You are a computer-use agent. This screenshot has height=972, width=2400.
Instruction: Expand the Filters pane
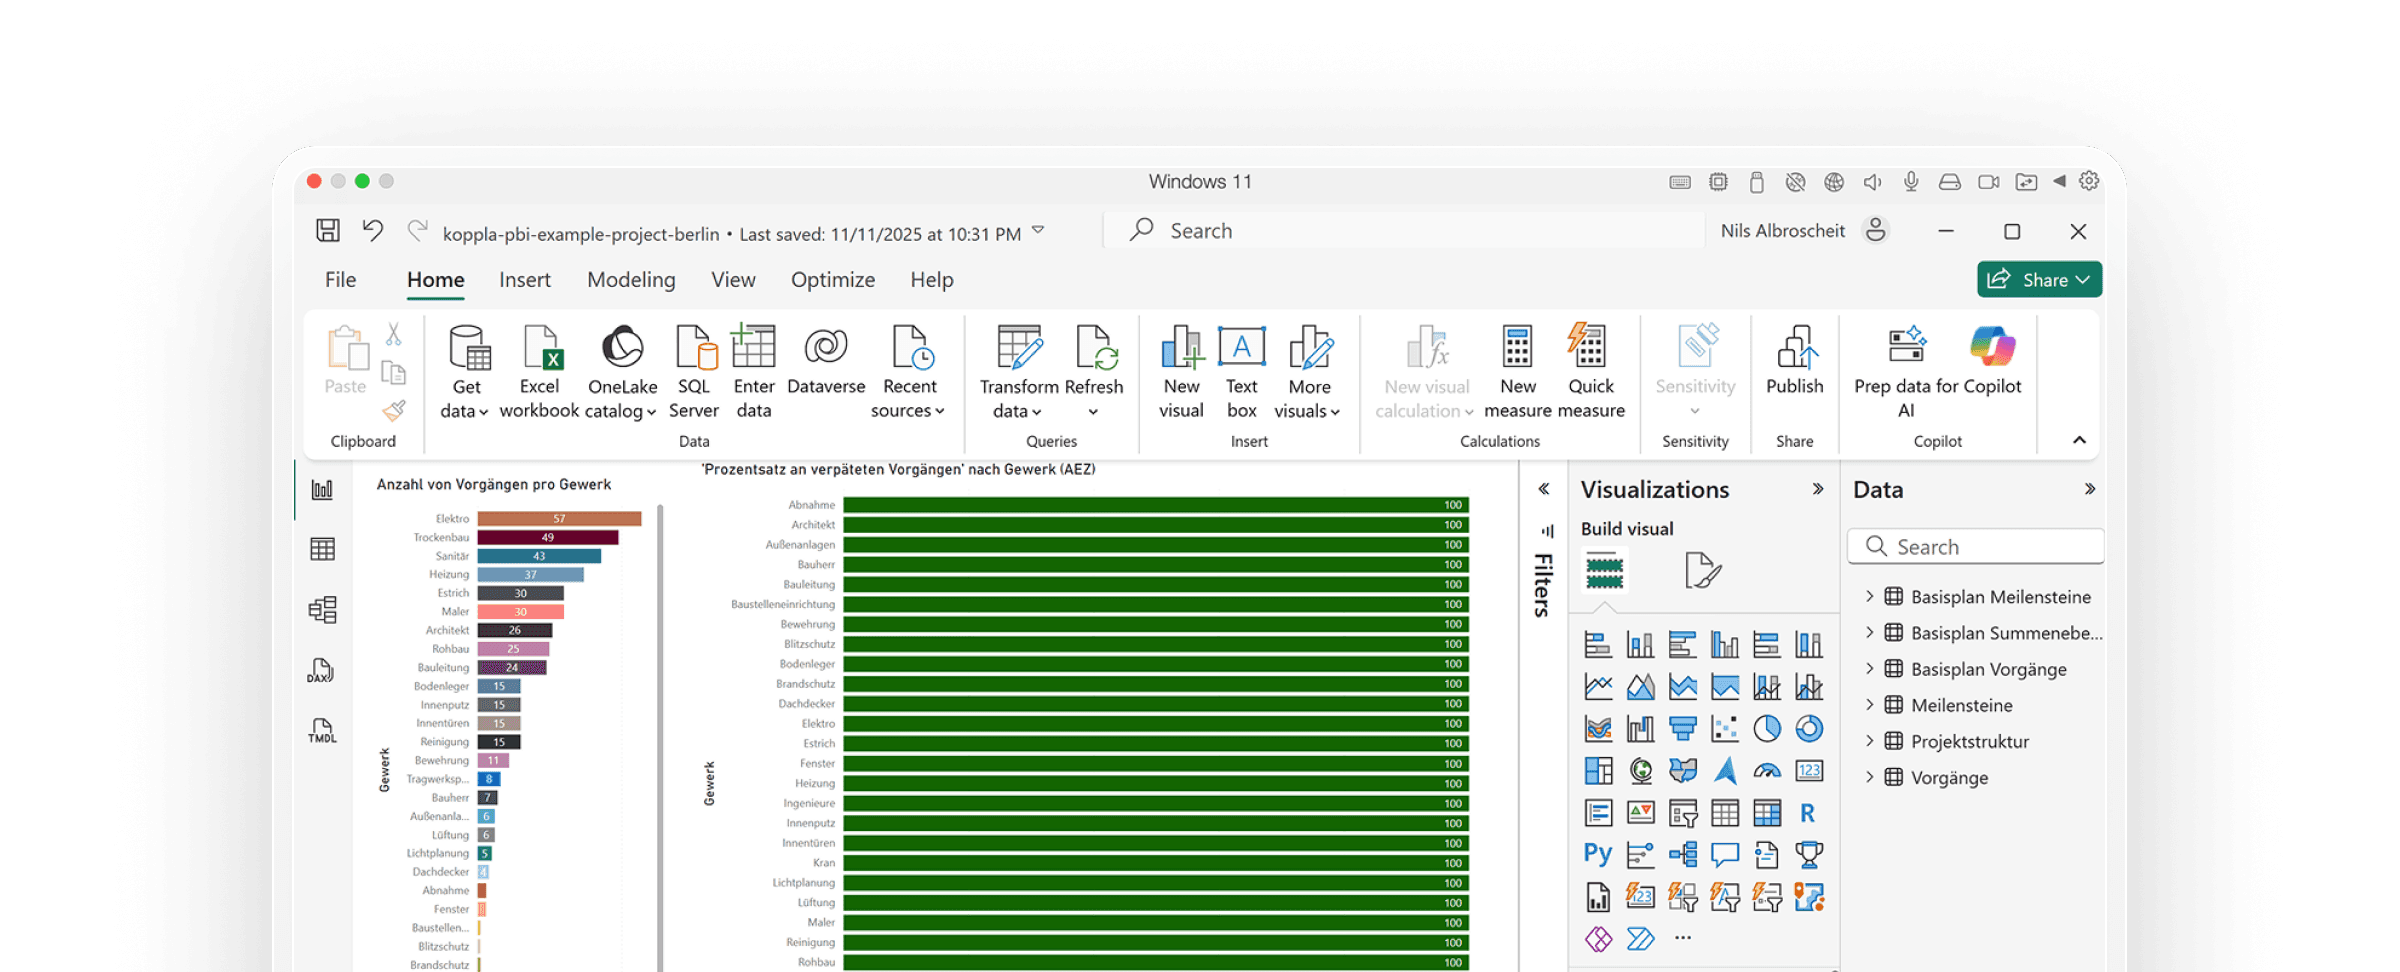click(1544, 489)
